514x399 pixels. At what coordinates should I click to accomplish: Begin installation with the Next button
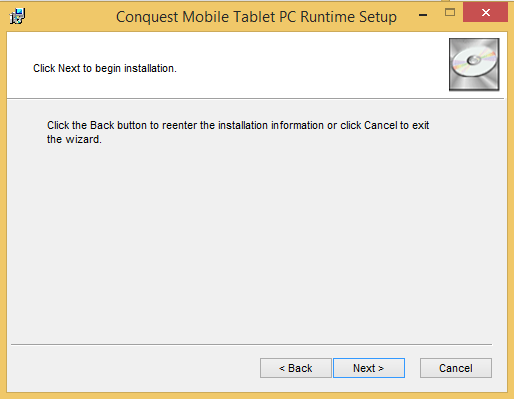[369, 368]
